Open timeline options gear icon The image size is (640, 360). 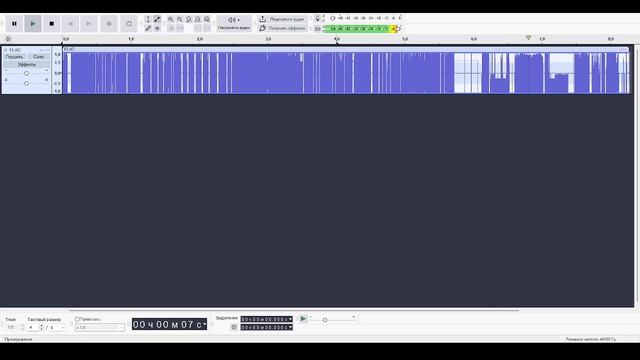(x=8, y=39)
